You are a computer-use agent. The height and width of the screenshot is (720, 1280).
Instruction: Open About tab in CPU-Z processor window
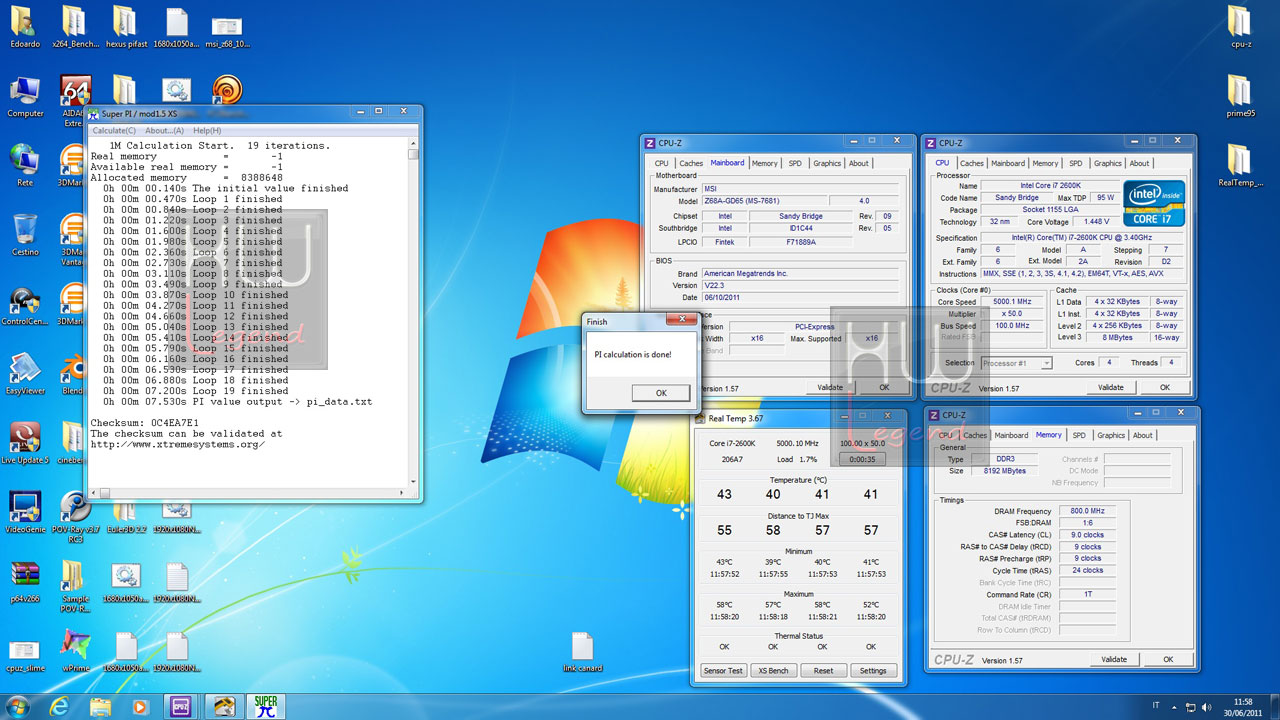(1139, 163)
